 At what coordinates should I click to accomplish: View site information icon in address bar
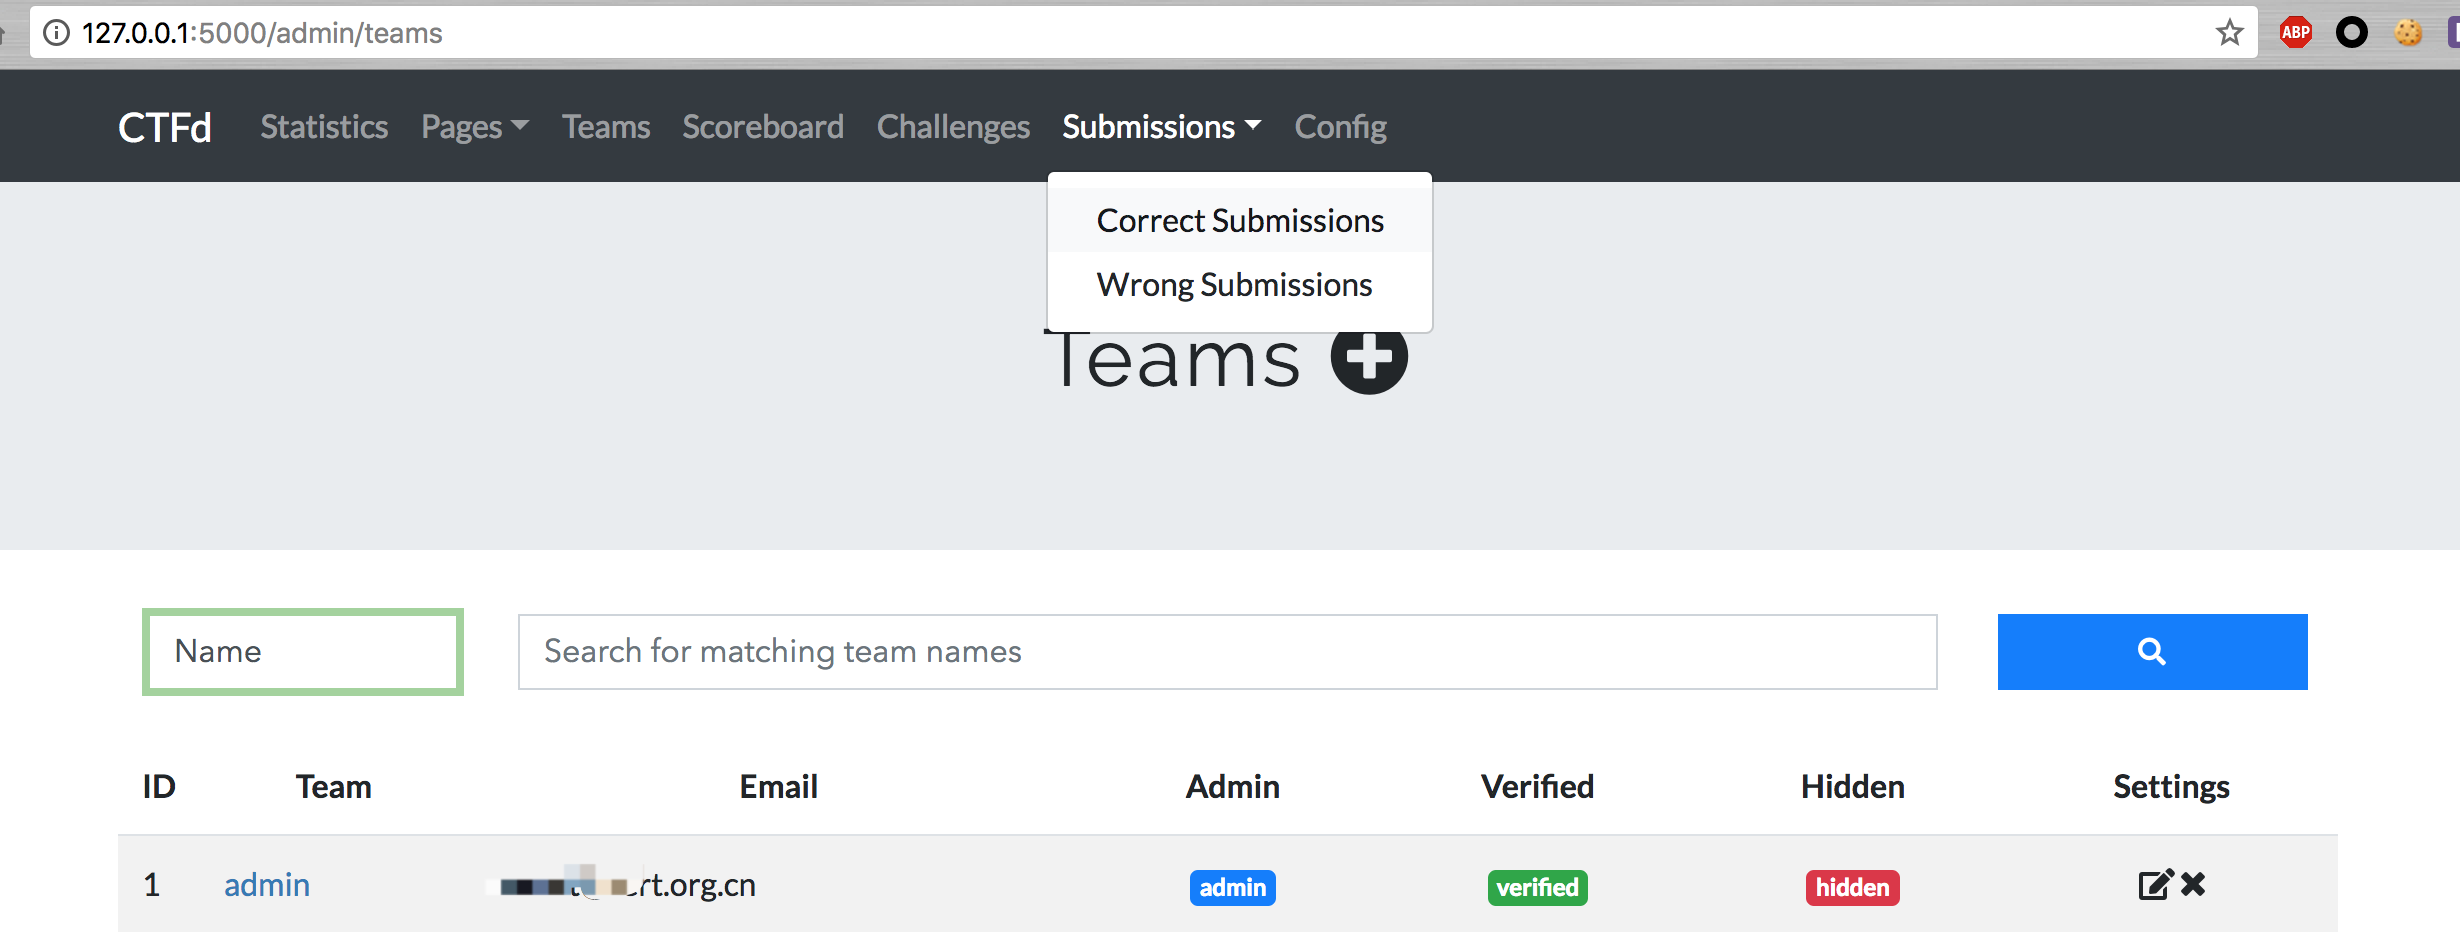click(x=57, y=33)
